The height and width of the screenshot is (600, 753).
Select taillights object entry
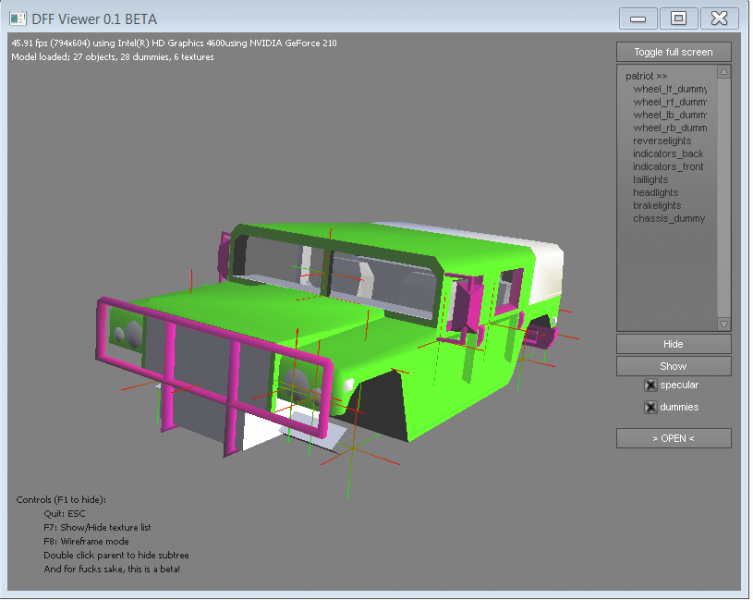point(650,180)
